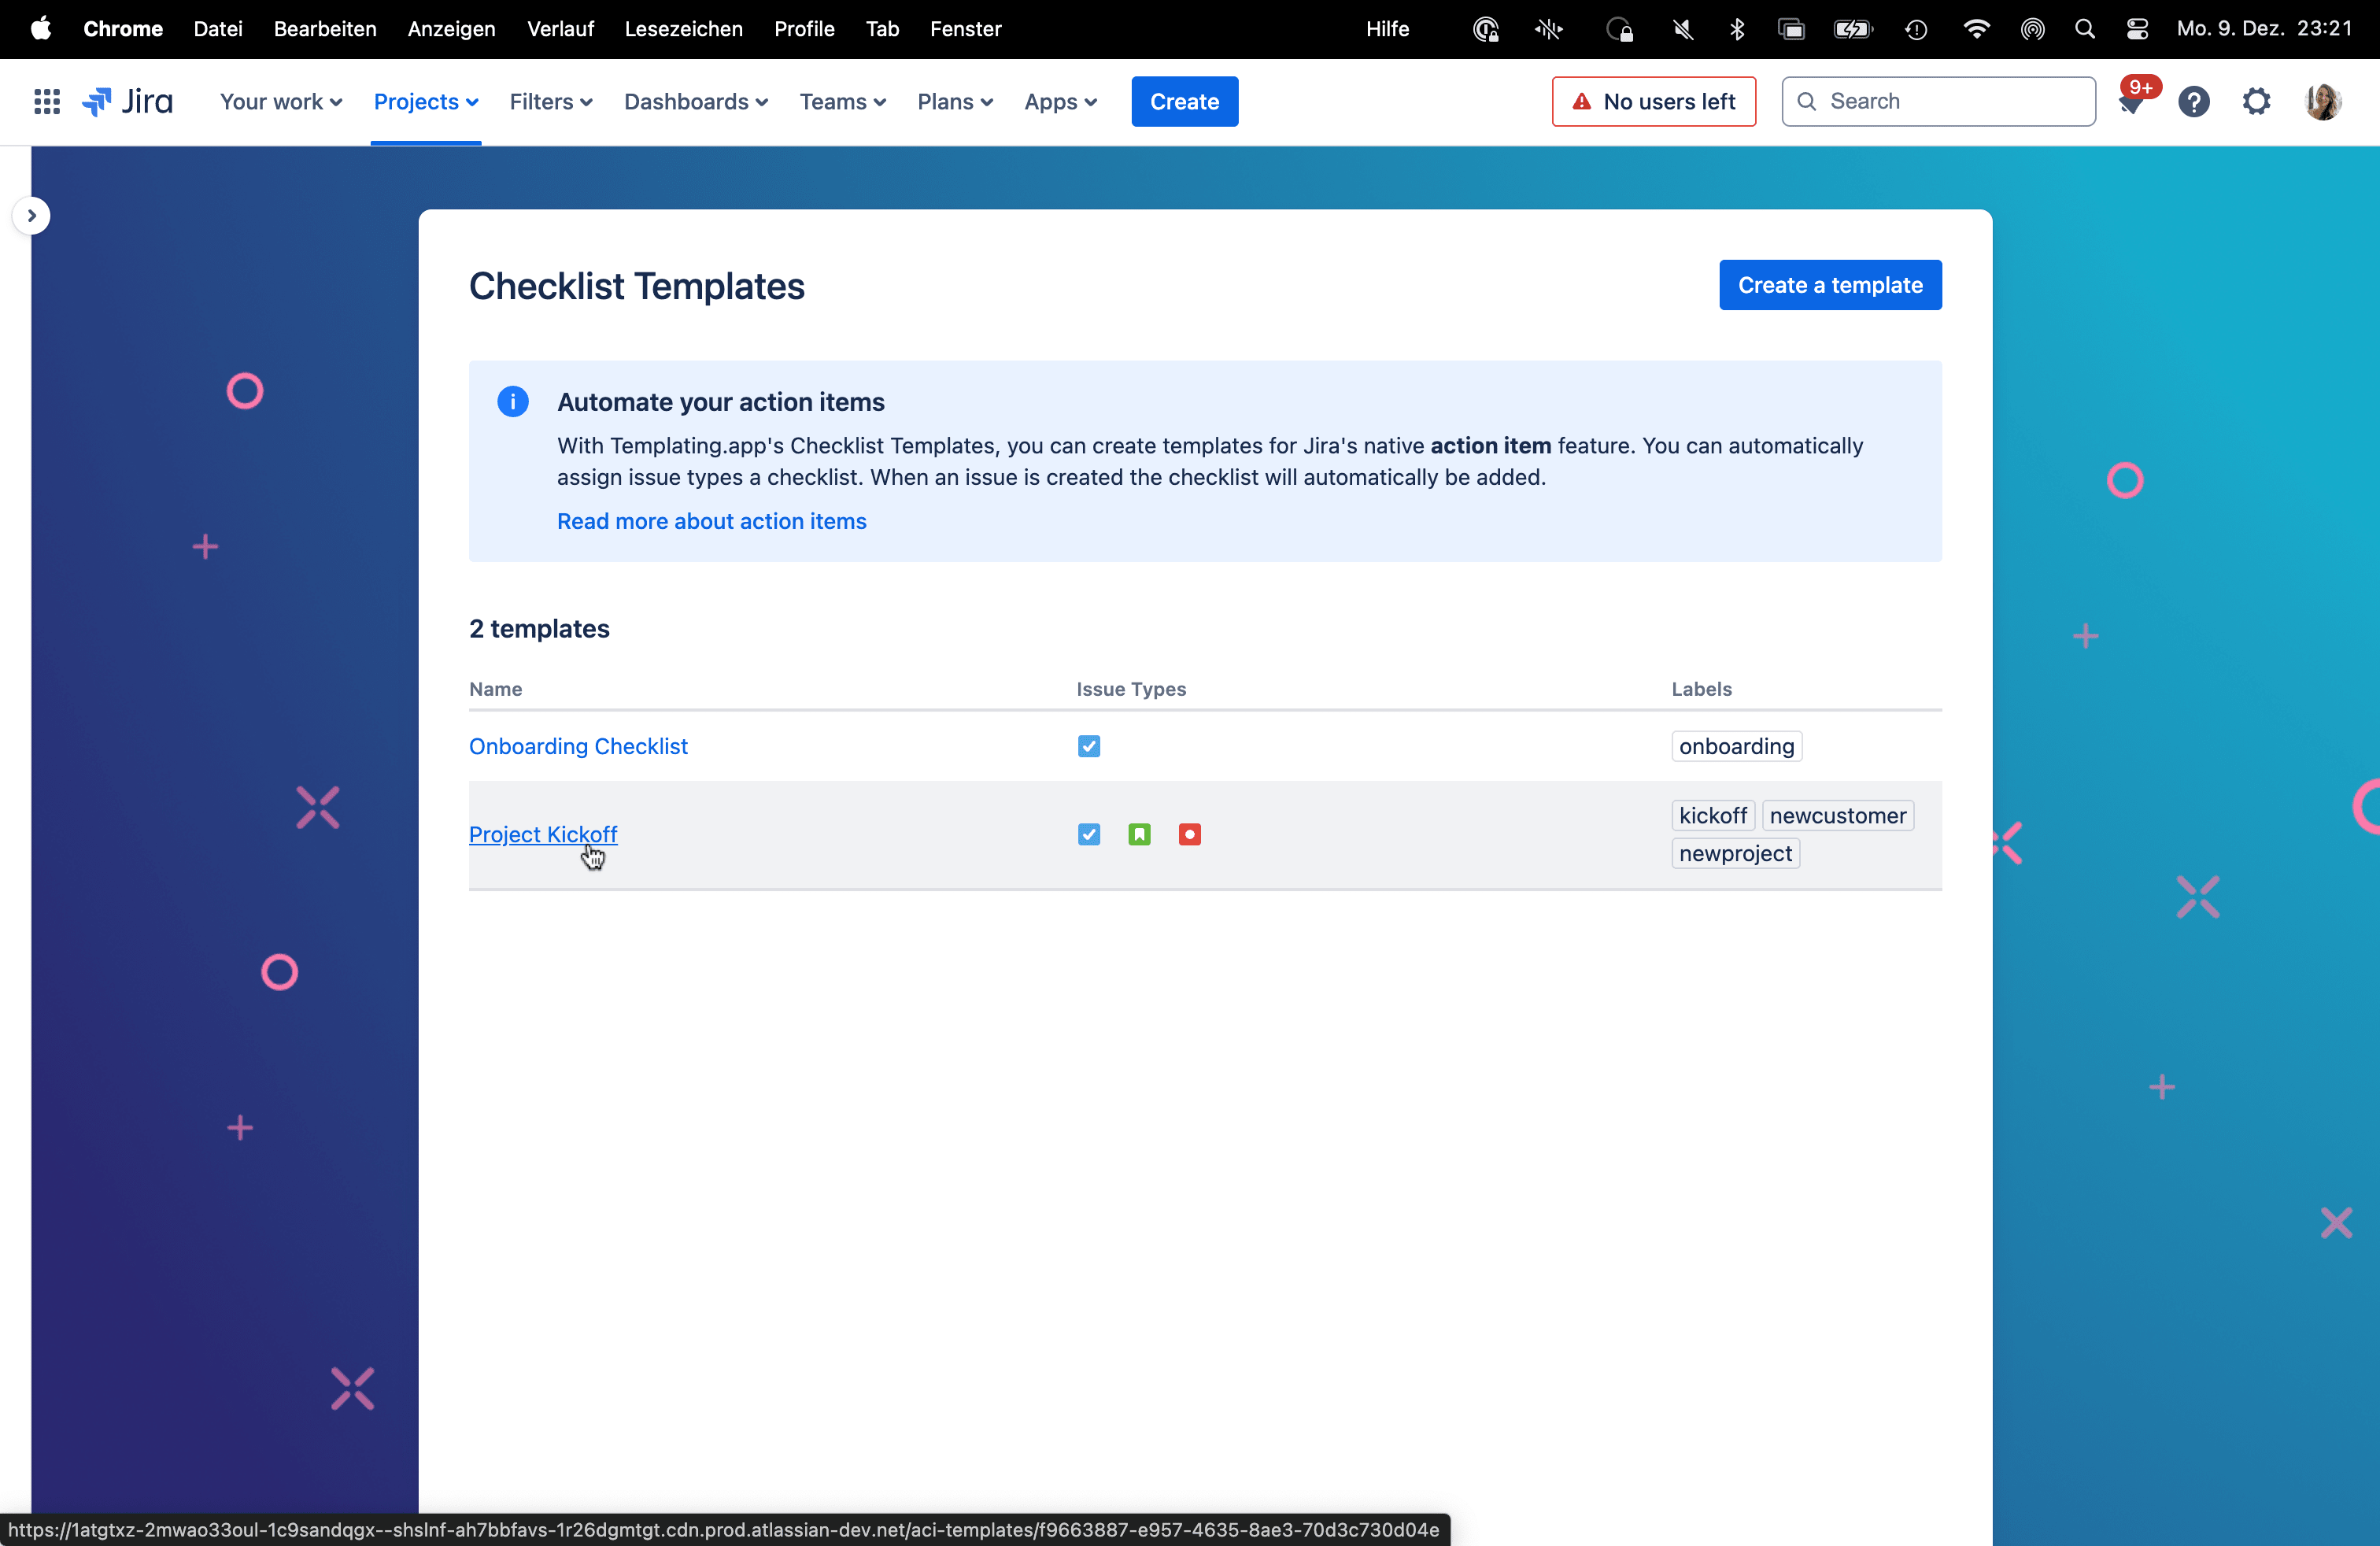Open the help question mark icon
The width and height of the screenshot is (2380, 1546).
pyautogui.click(x=2193, y=102)
